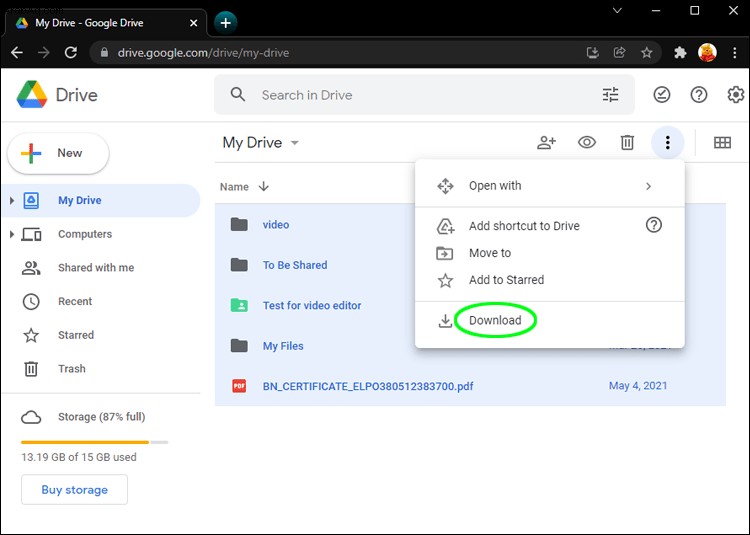Open the search options filter icon
This screenshot has height=535, width=750.
point(610,95)
